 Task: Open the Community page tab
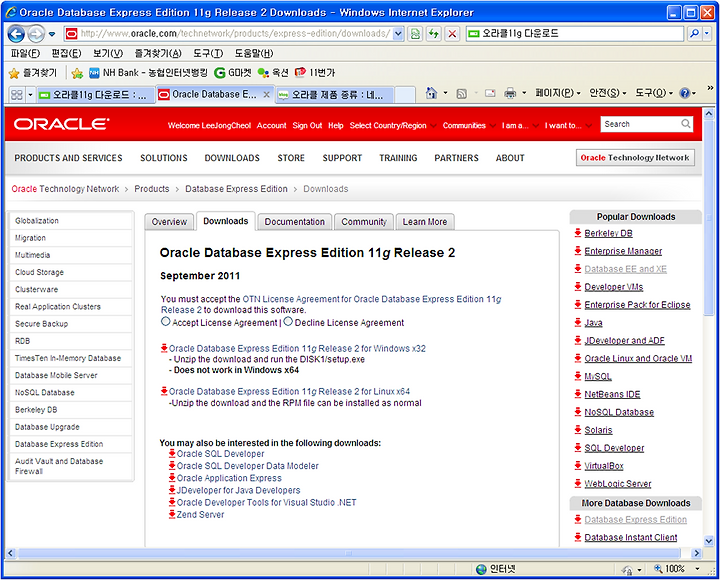tap(364, 222)
